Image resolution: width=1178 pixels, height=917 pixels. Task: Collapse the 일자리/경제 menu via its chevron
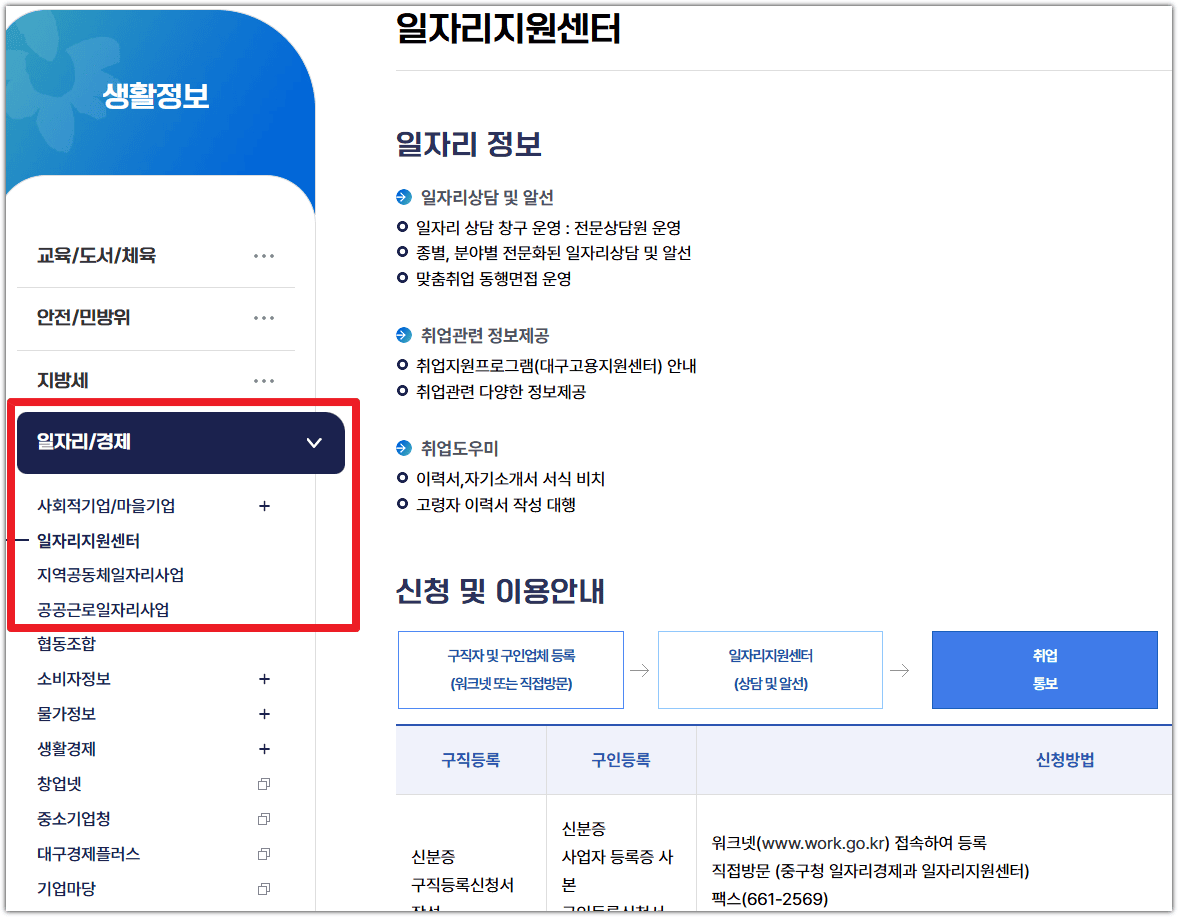[314, 441]
